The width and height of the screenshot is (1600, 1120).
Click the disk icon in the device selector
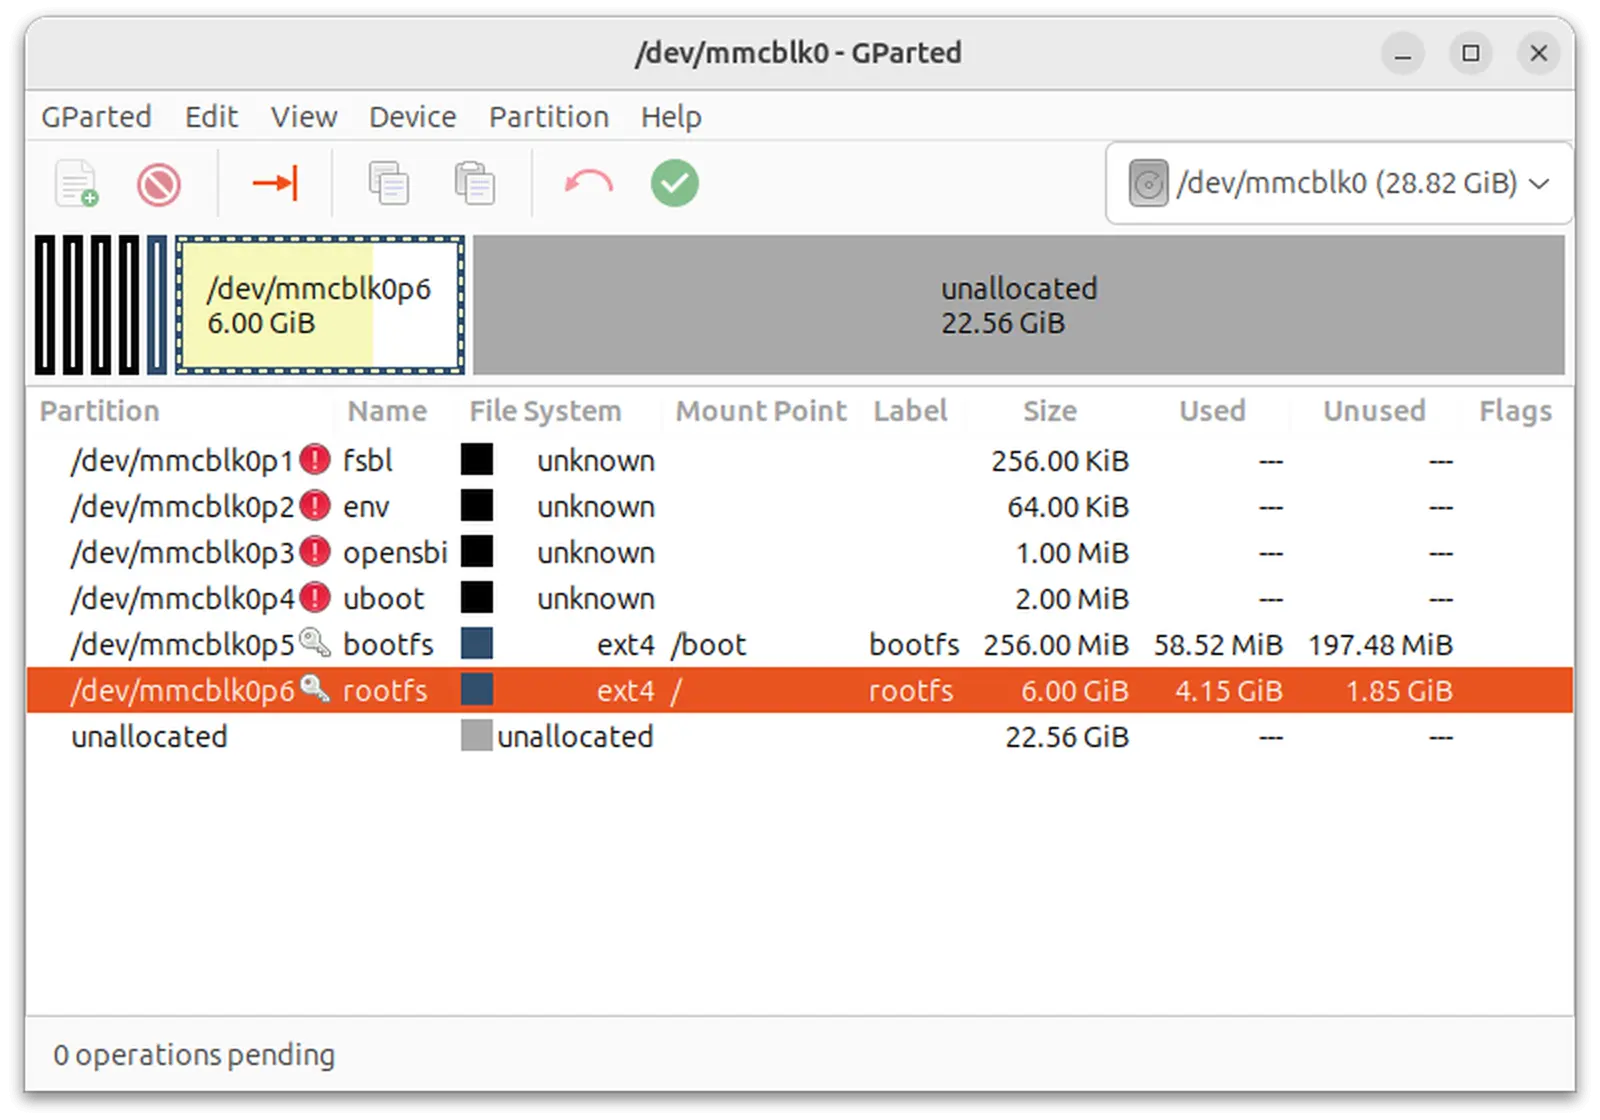1148,184
